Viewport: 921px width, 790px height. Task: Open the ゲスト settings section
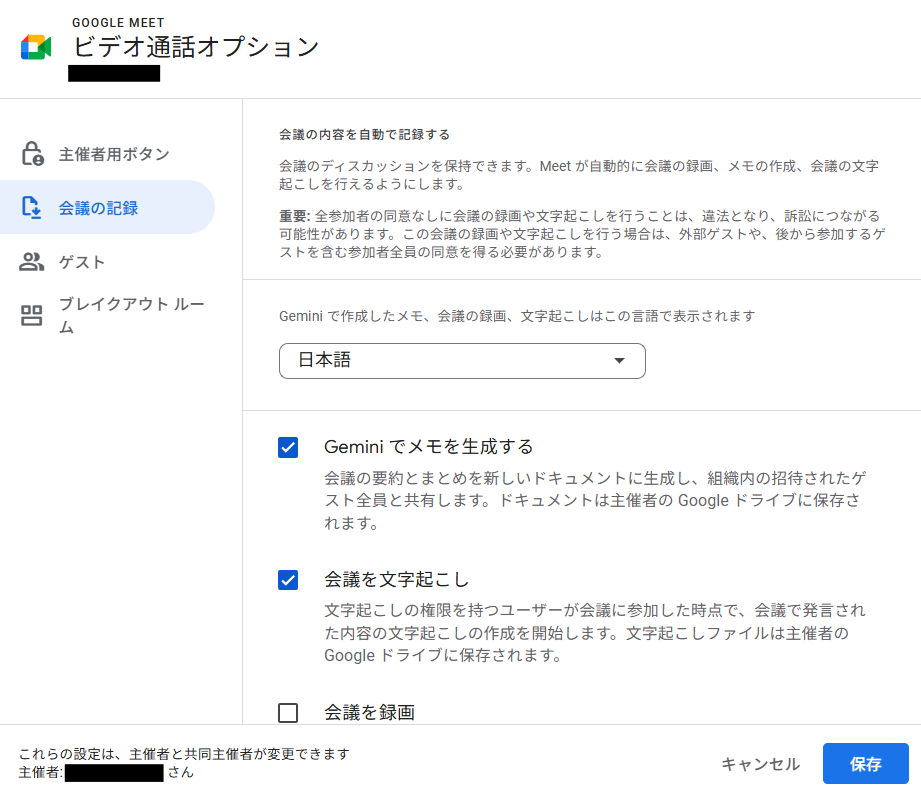tap(82, 262)
